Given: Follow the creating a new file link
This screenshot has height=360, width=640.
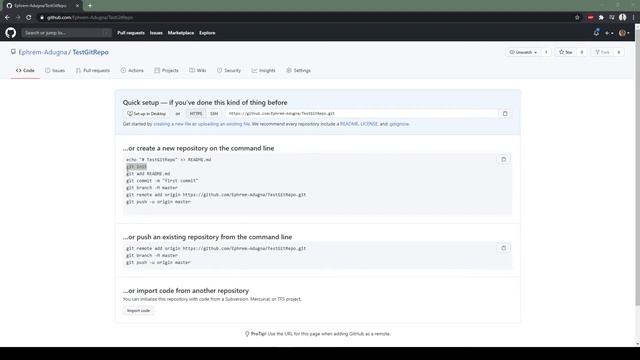Looking at the screenshot, I should click(172, 124).
